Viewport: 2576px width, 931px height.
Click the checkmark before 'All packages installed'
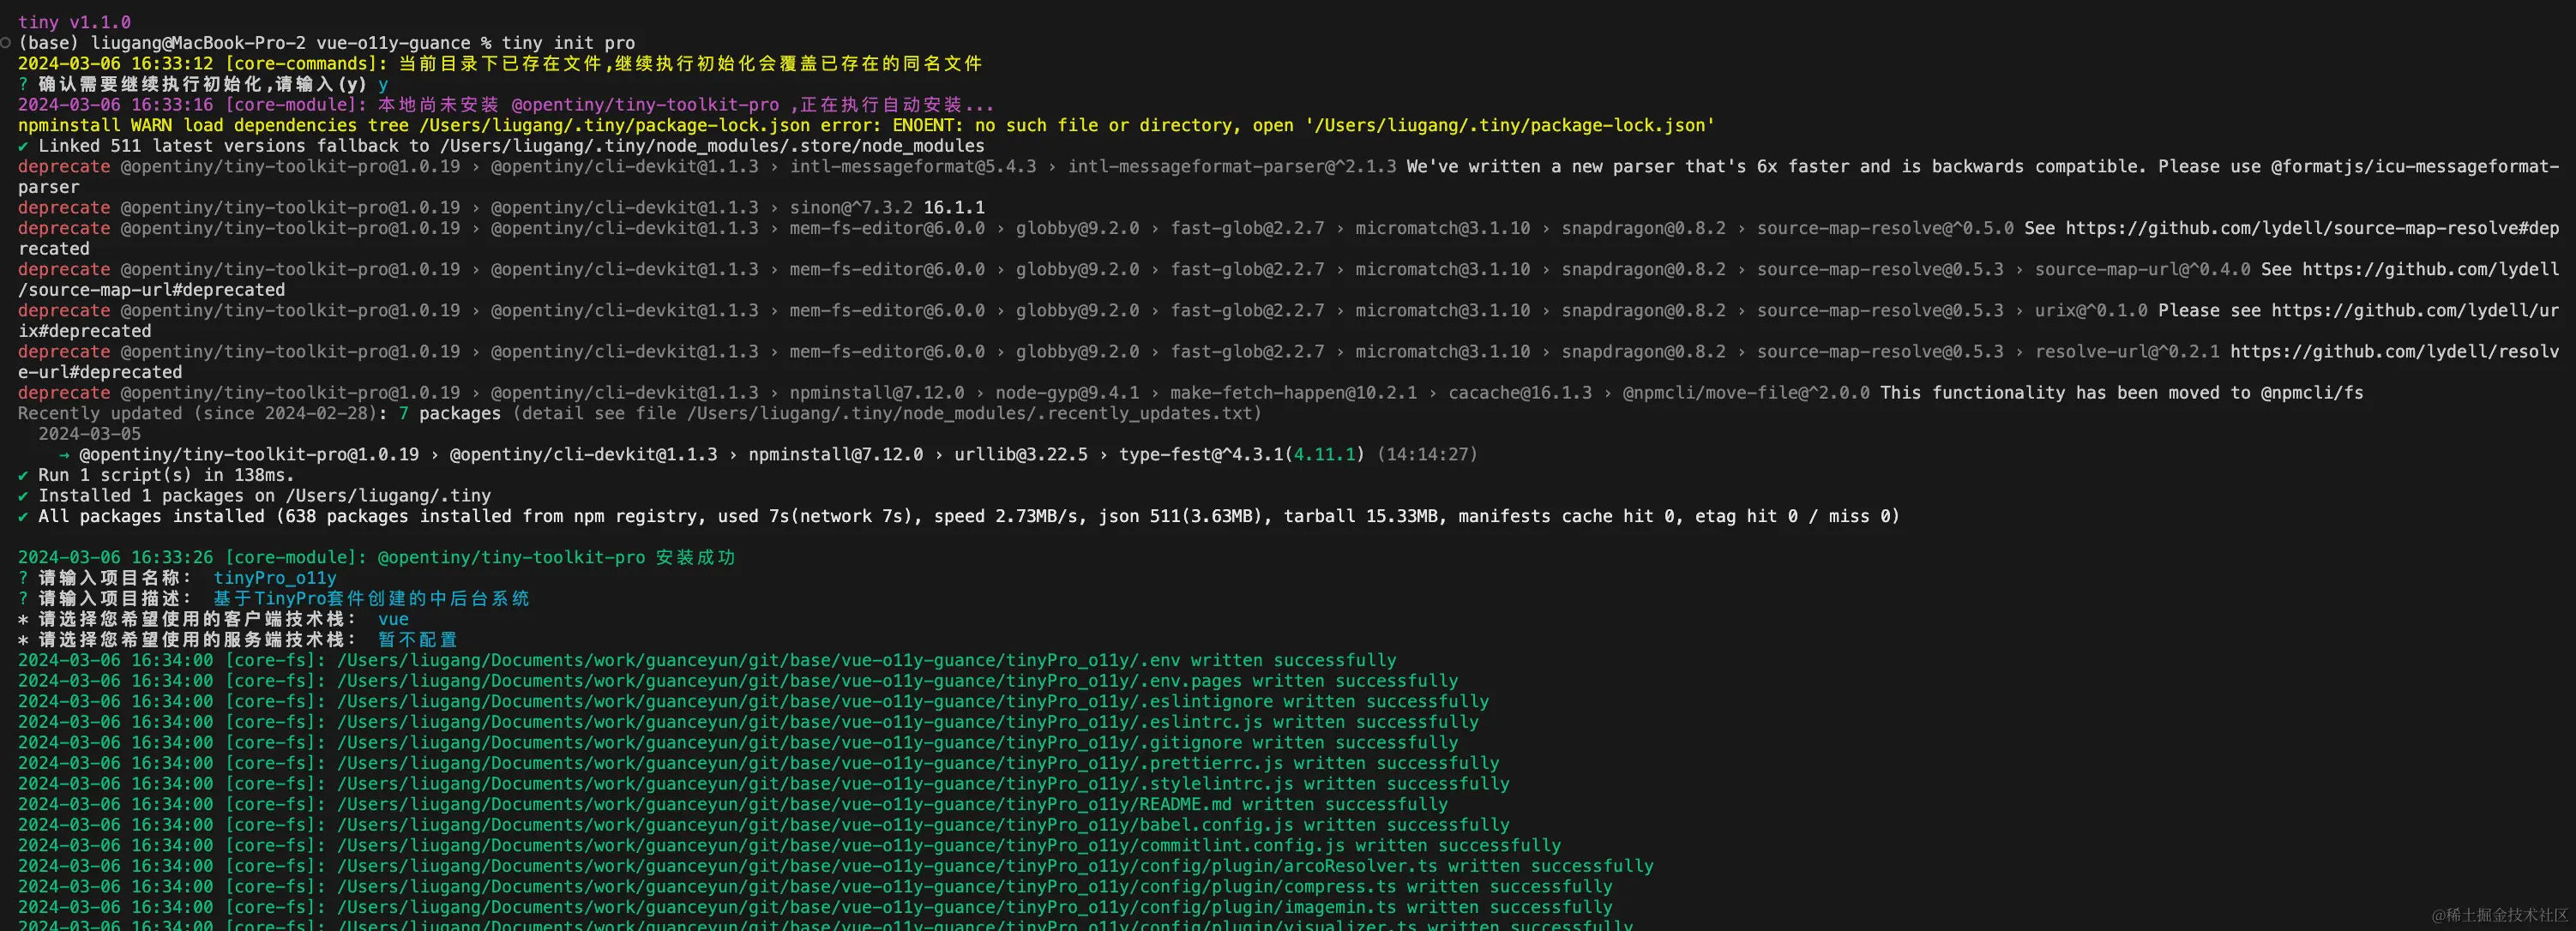(x=23, y=517)
